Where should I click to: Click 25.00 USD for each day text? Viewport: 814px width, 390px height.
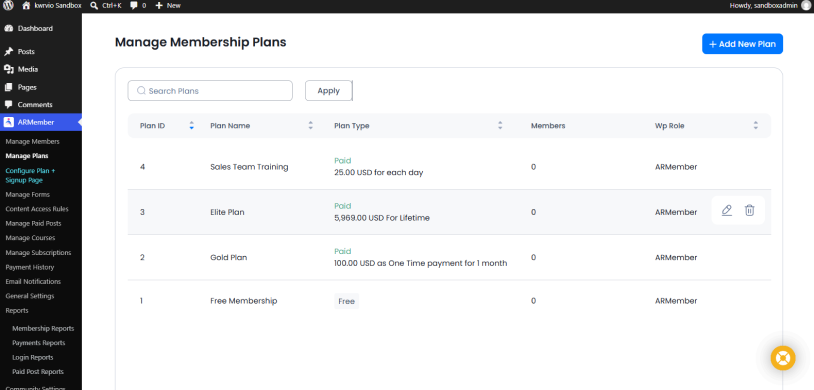coord(378,172)
